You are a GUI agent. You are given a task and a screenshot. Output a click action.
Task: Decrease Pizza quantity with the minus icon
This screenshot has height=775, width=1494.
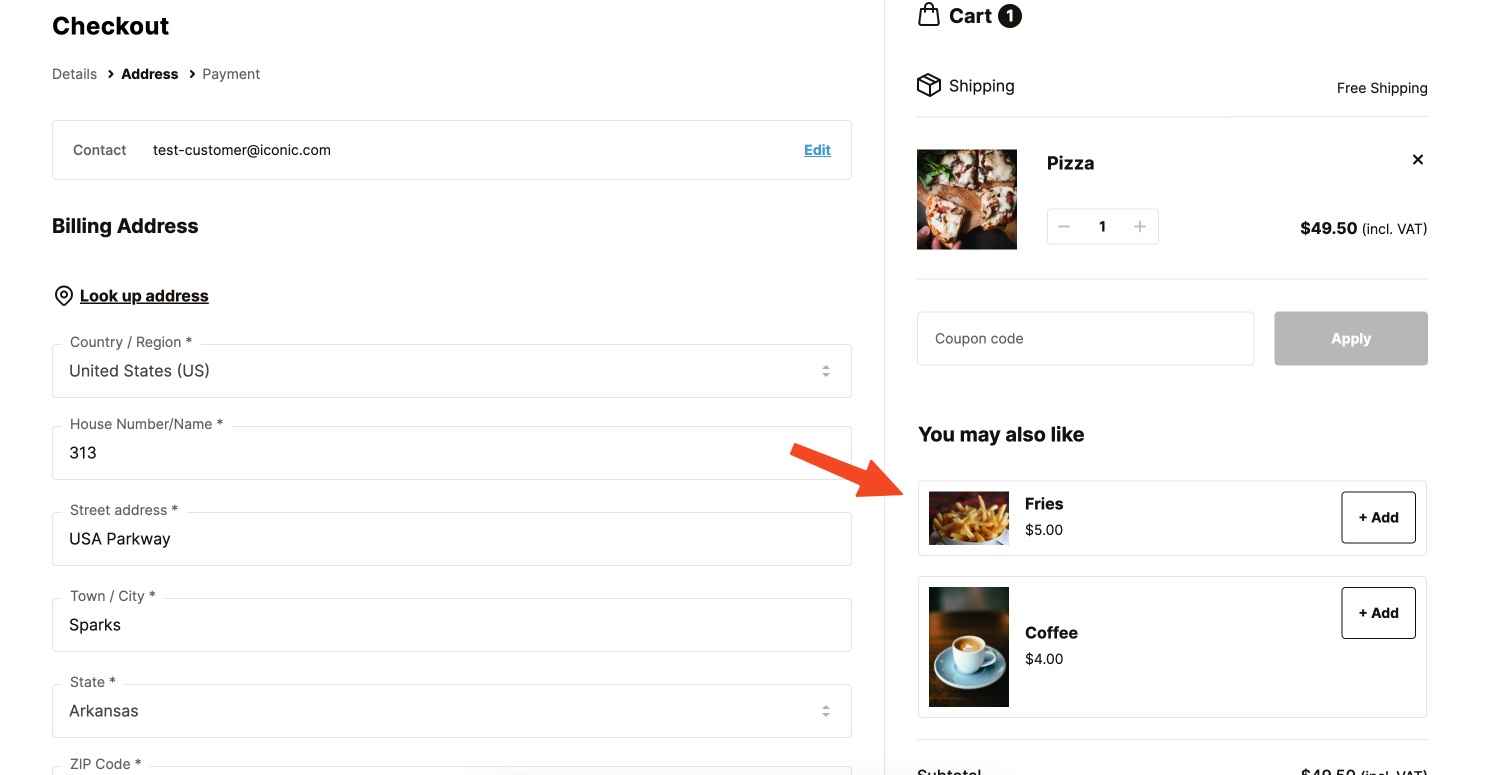click(1064, 226)
